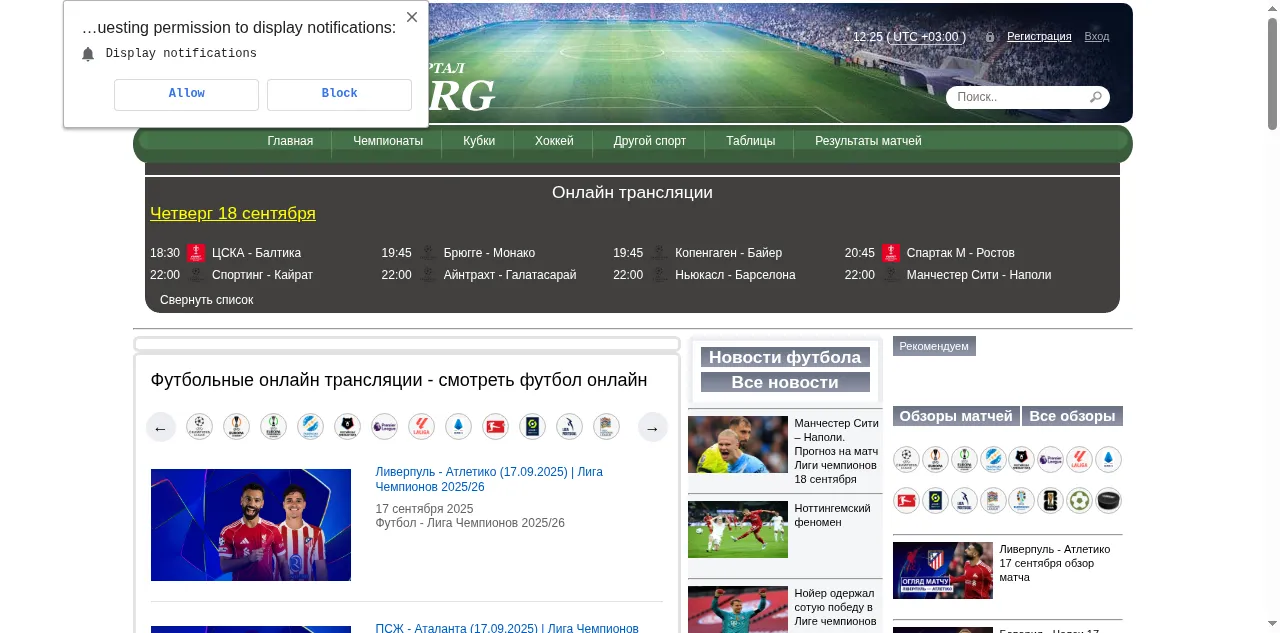Select Serie A icon in broadcasts carousel

(x=458, y=427)
